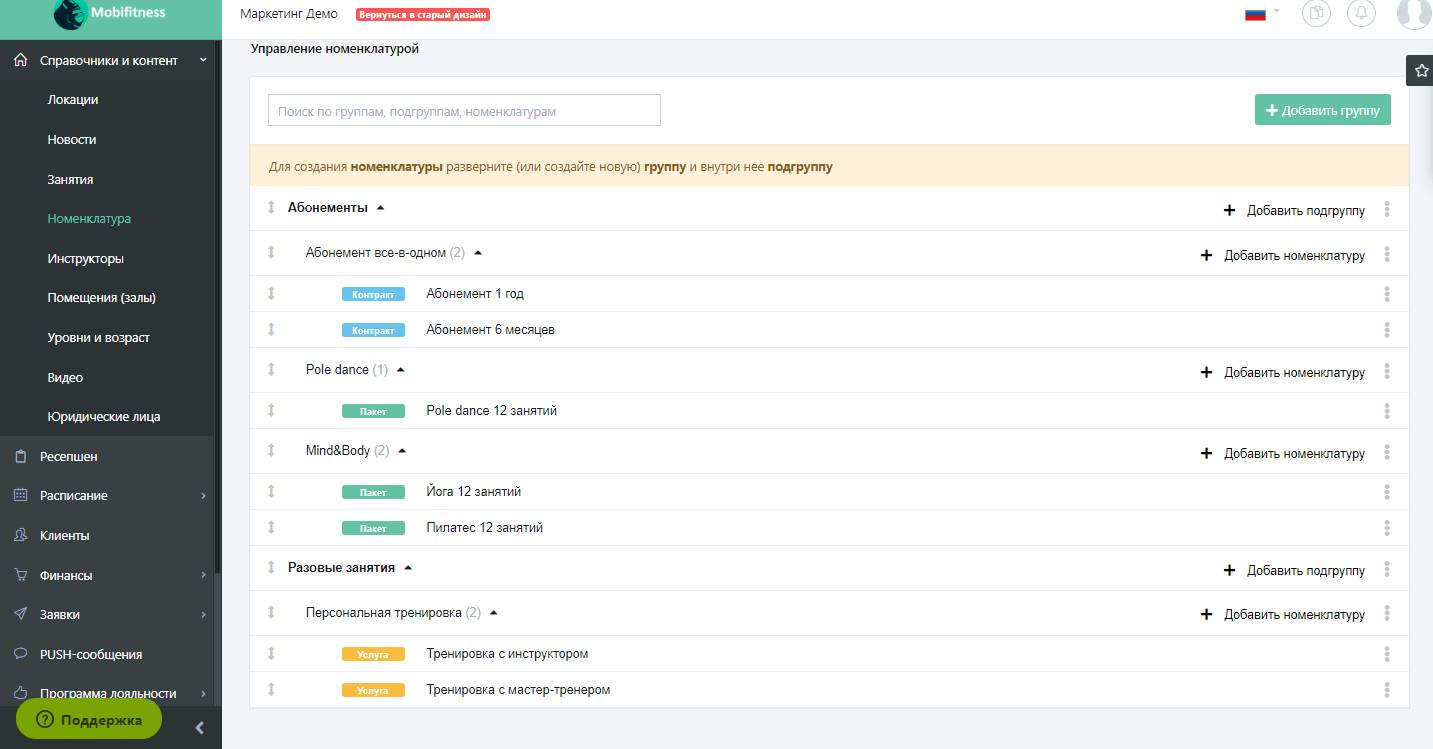1433x749 pixels.
Task: Open the options menu for Тренировка с инструктором
Action: click(1387, 654)
